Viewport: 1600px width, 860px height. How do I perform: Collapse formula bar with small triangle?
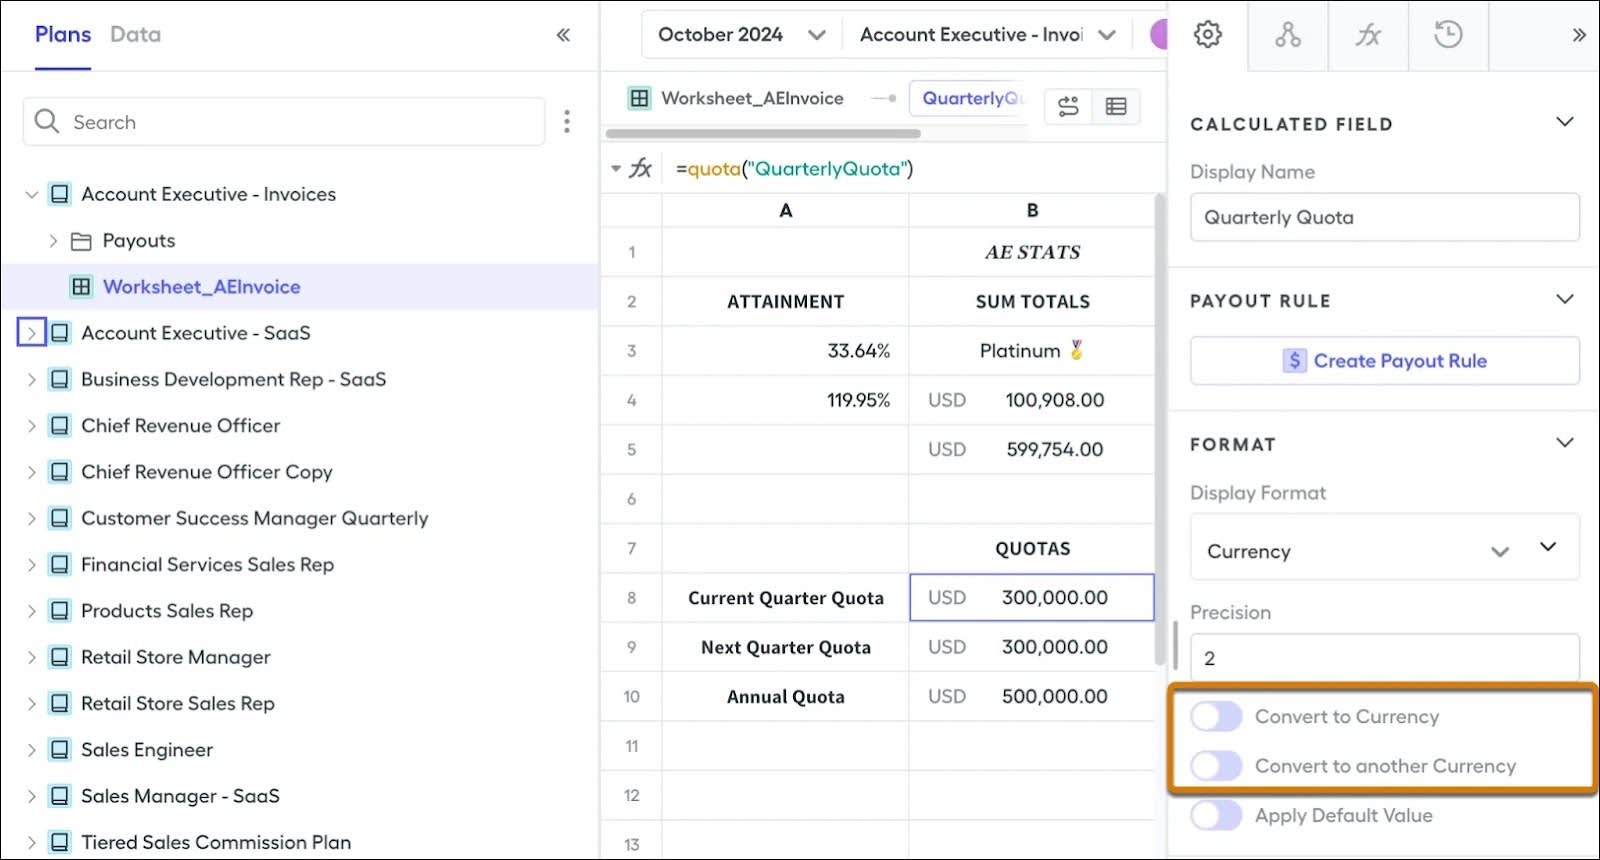(x=616, y=168)
